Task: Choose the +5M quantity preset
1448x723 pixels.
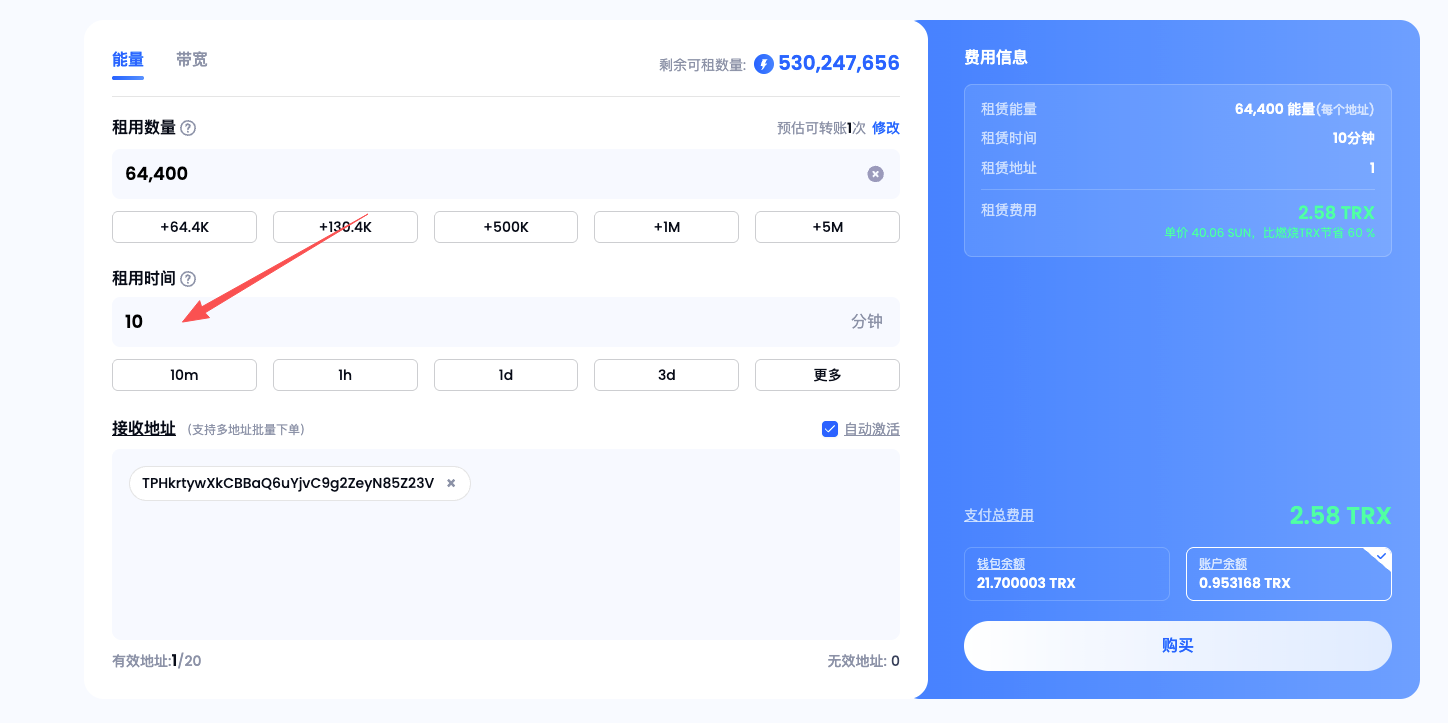Action: coord(827,227)
